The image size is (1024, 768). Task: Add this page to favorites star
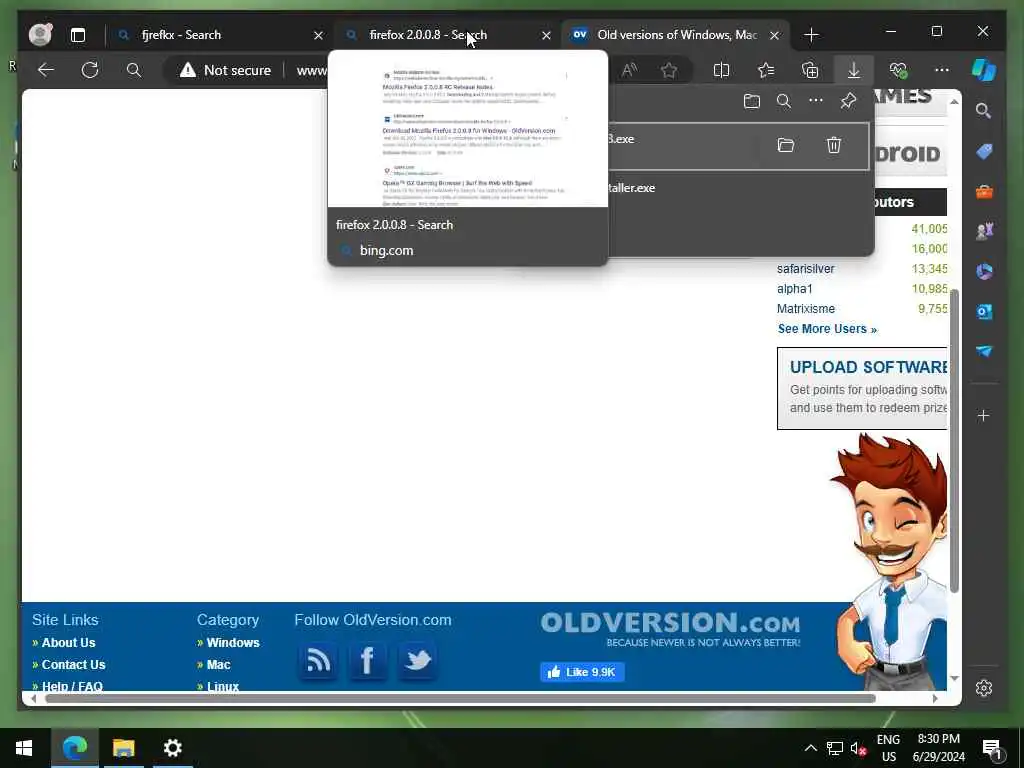pyautogui.click(x=669, y=70)
